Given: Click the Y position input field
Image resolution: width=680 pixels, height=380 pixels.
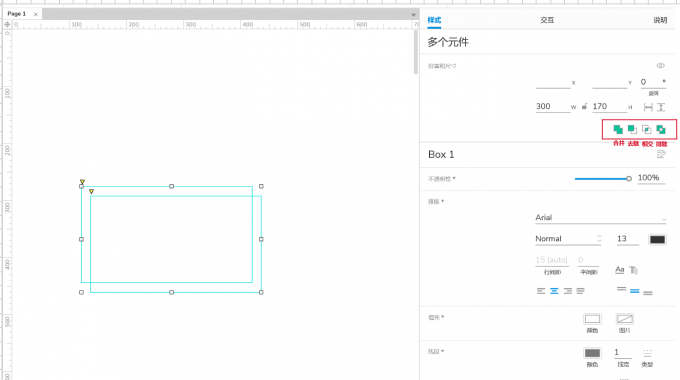Looking at the screenshot, I should click(x=609, y=82).
